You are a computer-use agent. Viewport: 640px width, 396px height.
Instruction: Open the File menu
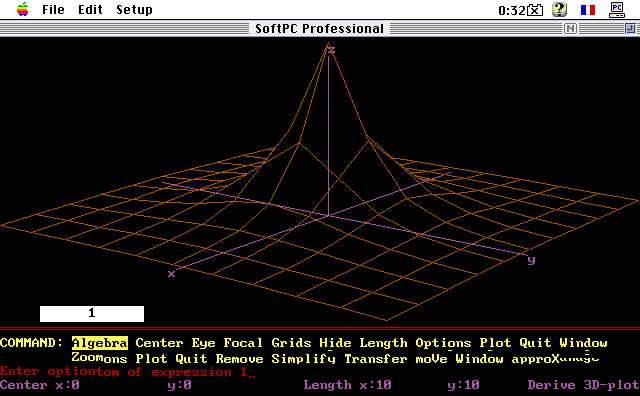(x=53, y=9)
